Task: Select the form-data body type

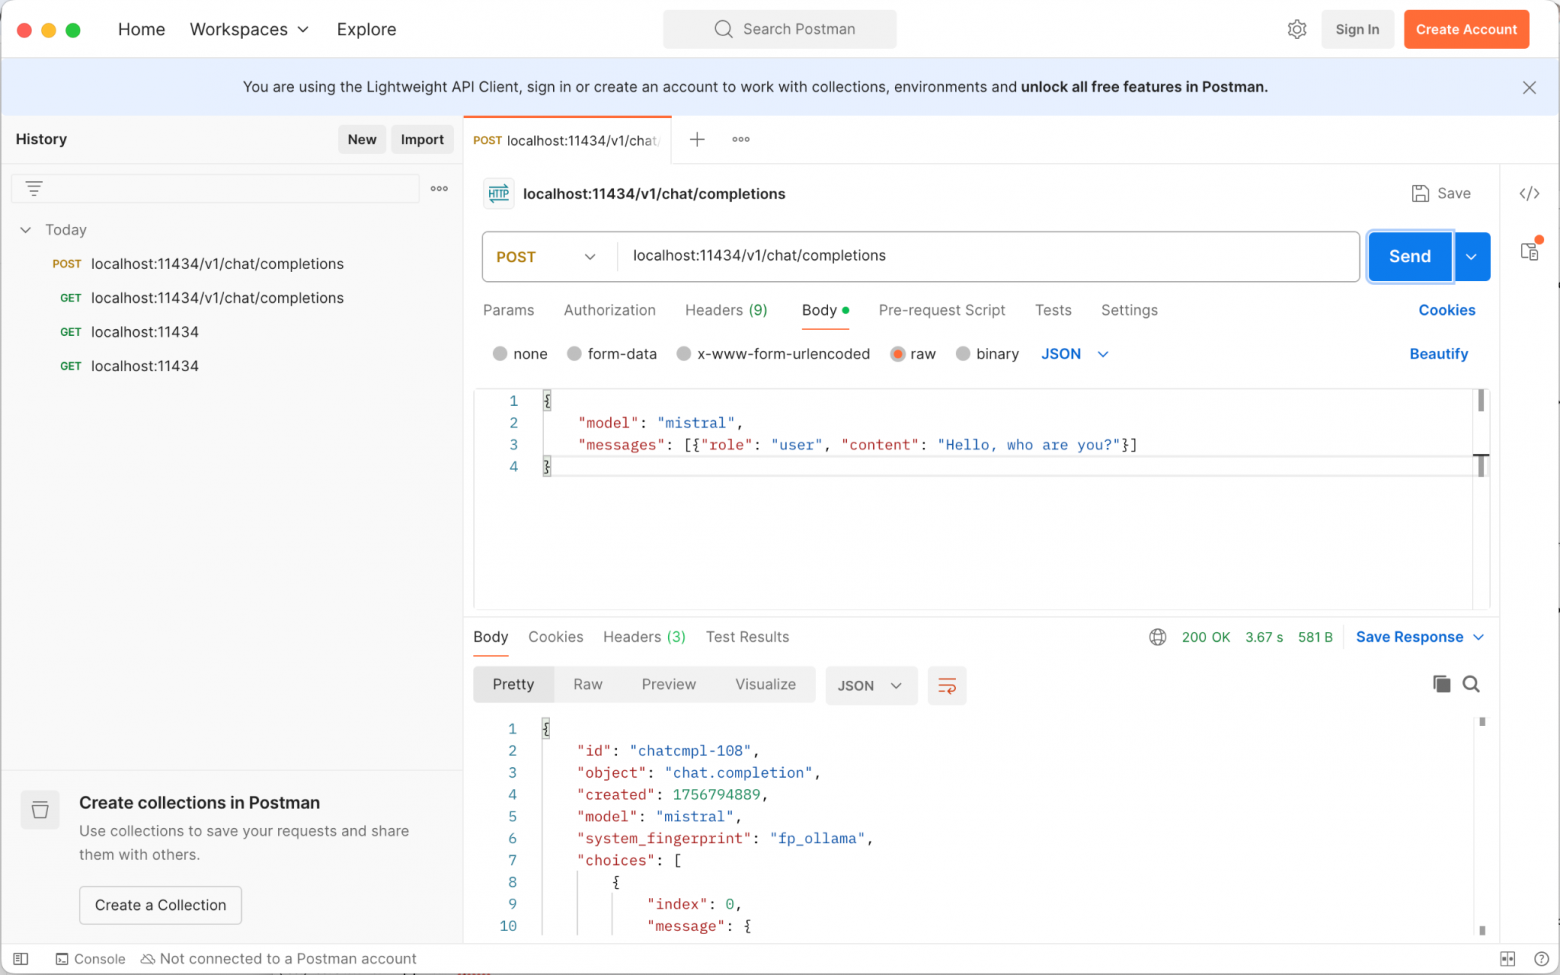Action: pos(574,354)
